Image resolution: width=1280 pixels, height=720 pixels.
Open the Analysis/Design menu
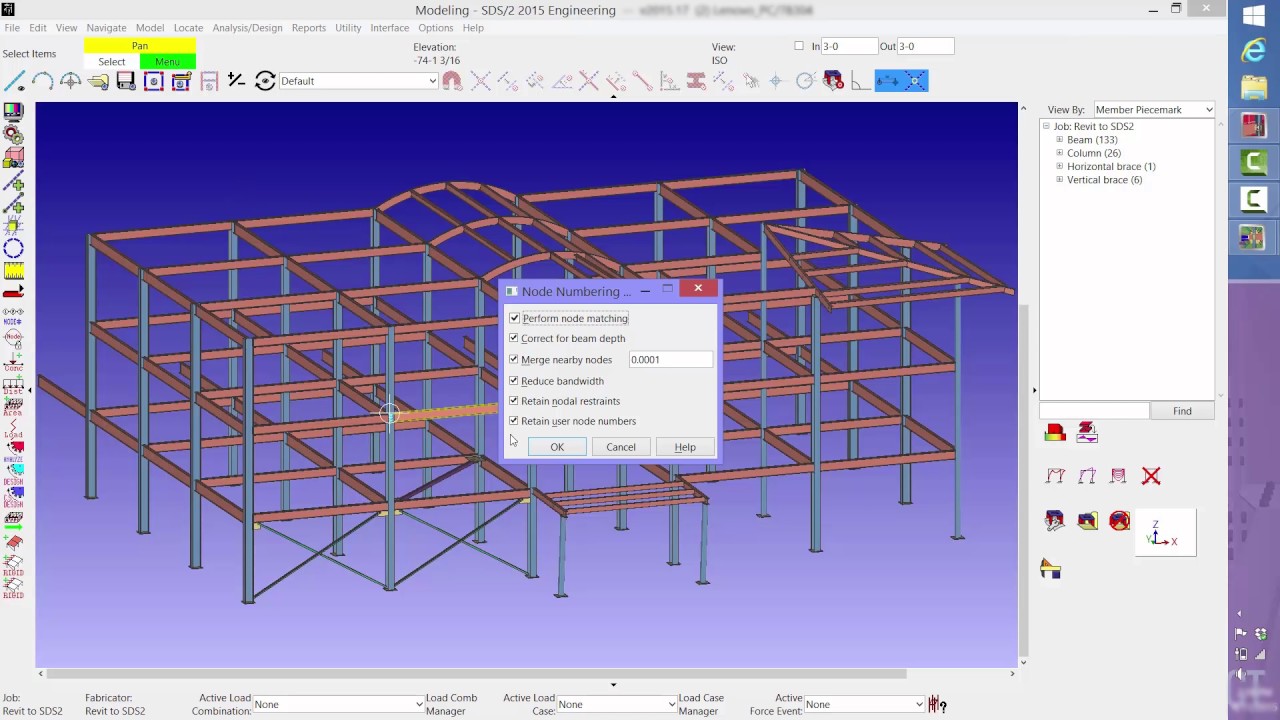(247, 28)
